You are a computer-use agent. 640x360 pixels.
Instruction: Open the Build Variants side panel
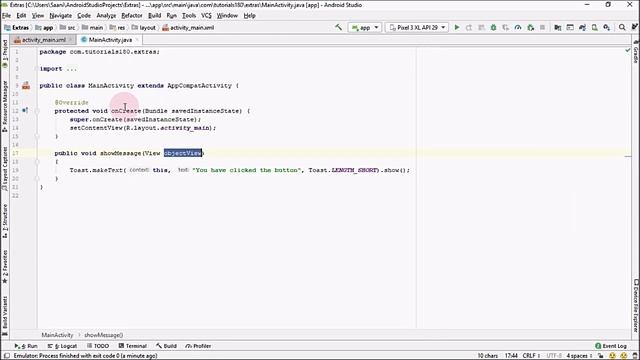(x=5, y=315)
